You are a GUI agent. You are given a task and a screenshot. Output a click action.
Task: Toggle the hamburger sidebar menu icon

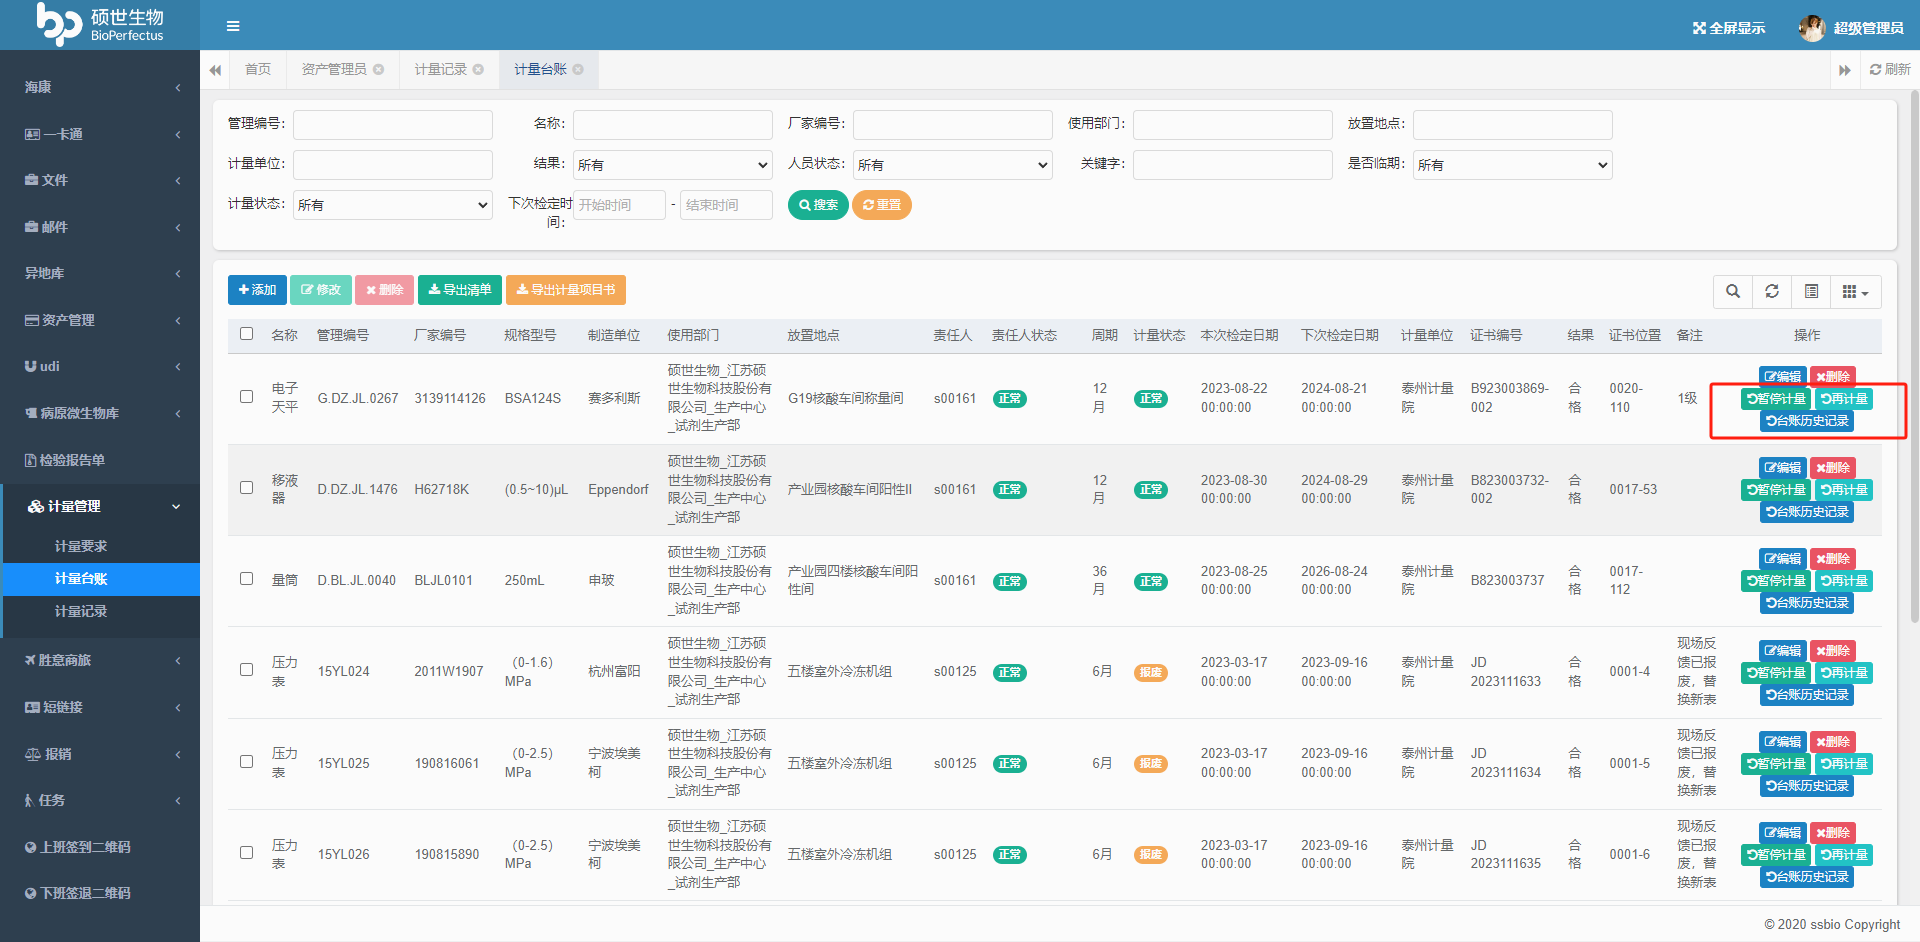233,26
